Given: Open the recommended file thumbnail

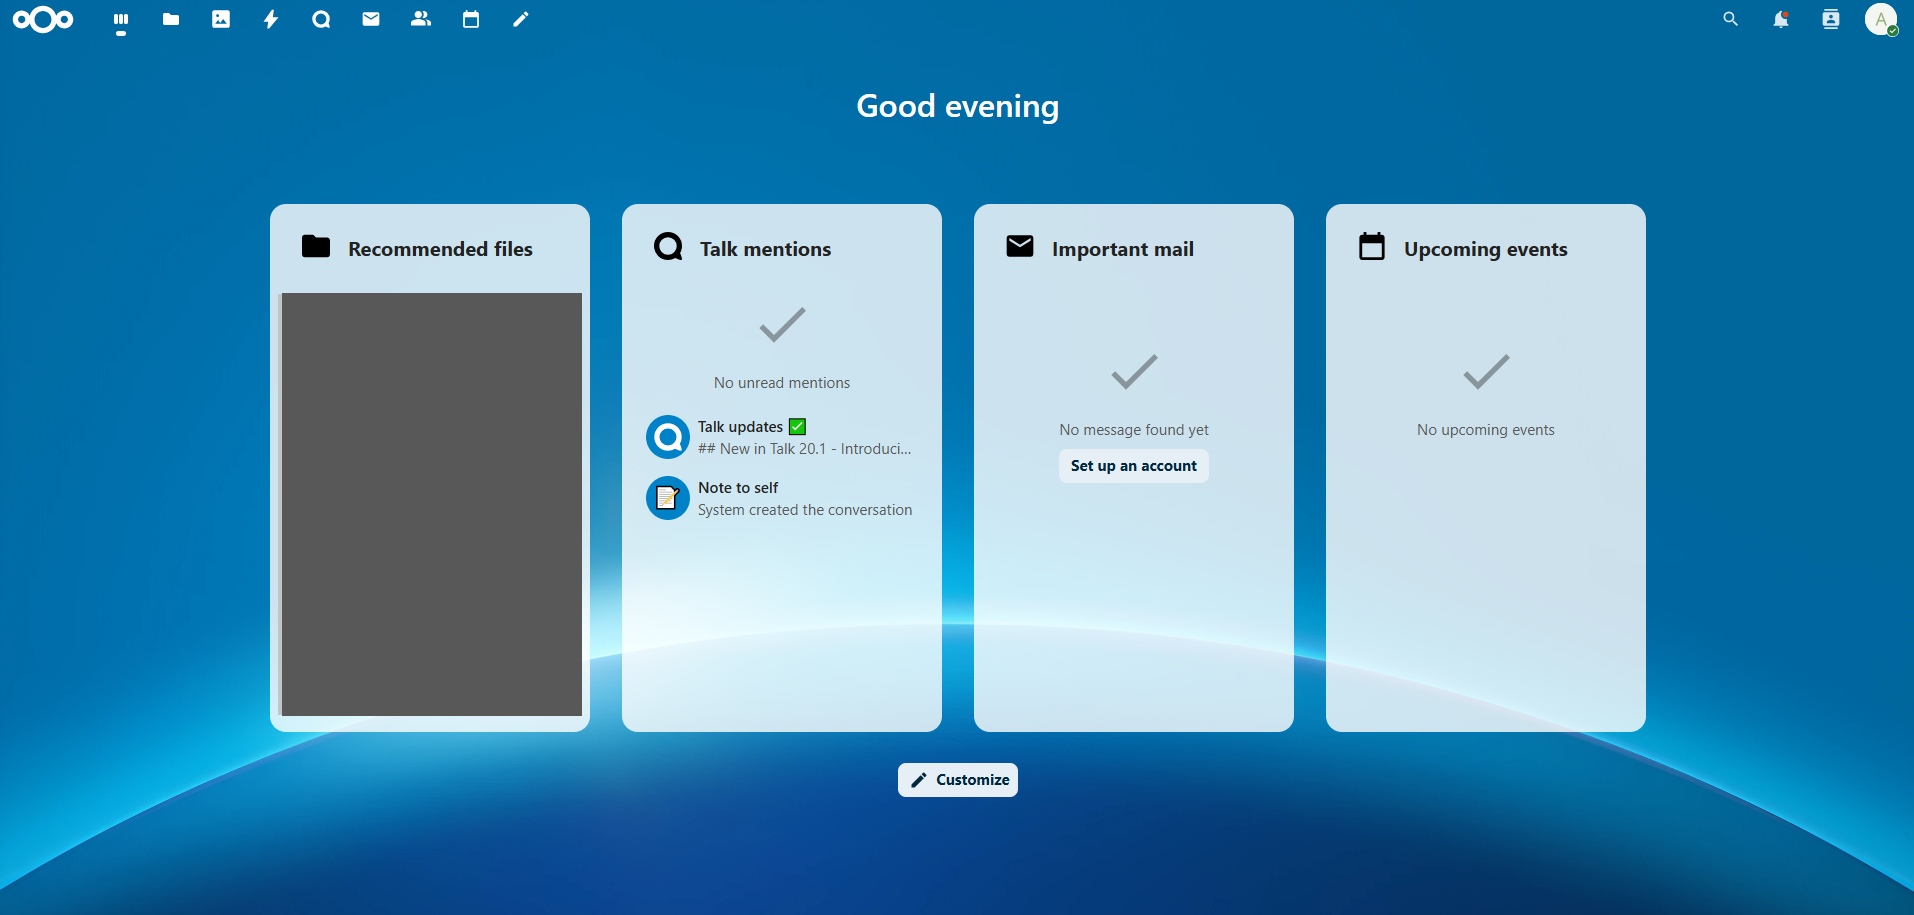Looking at the screenshot, I should [430, 503].
